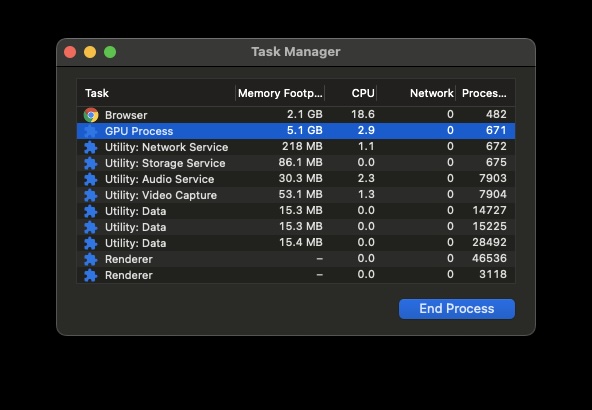
Task: Select Utility: Video Capture row
Action: [296, 195]
